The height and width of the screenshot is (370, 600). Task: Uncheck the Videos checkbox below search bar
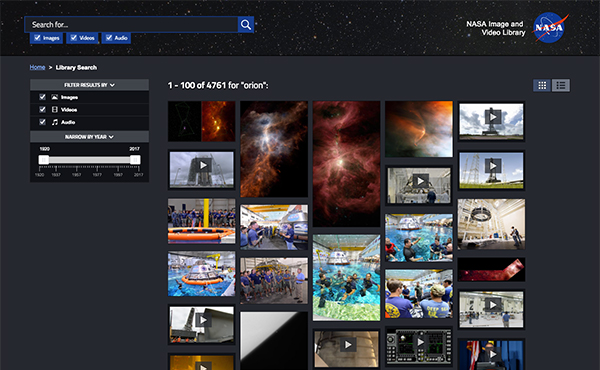click(x=73, y=37)
